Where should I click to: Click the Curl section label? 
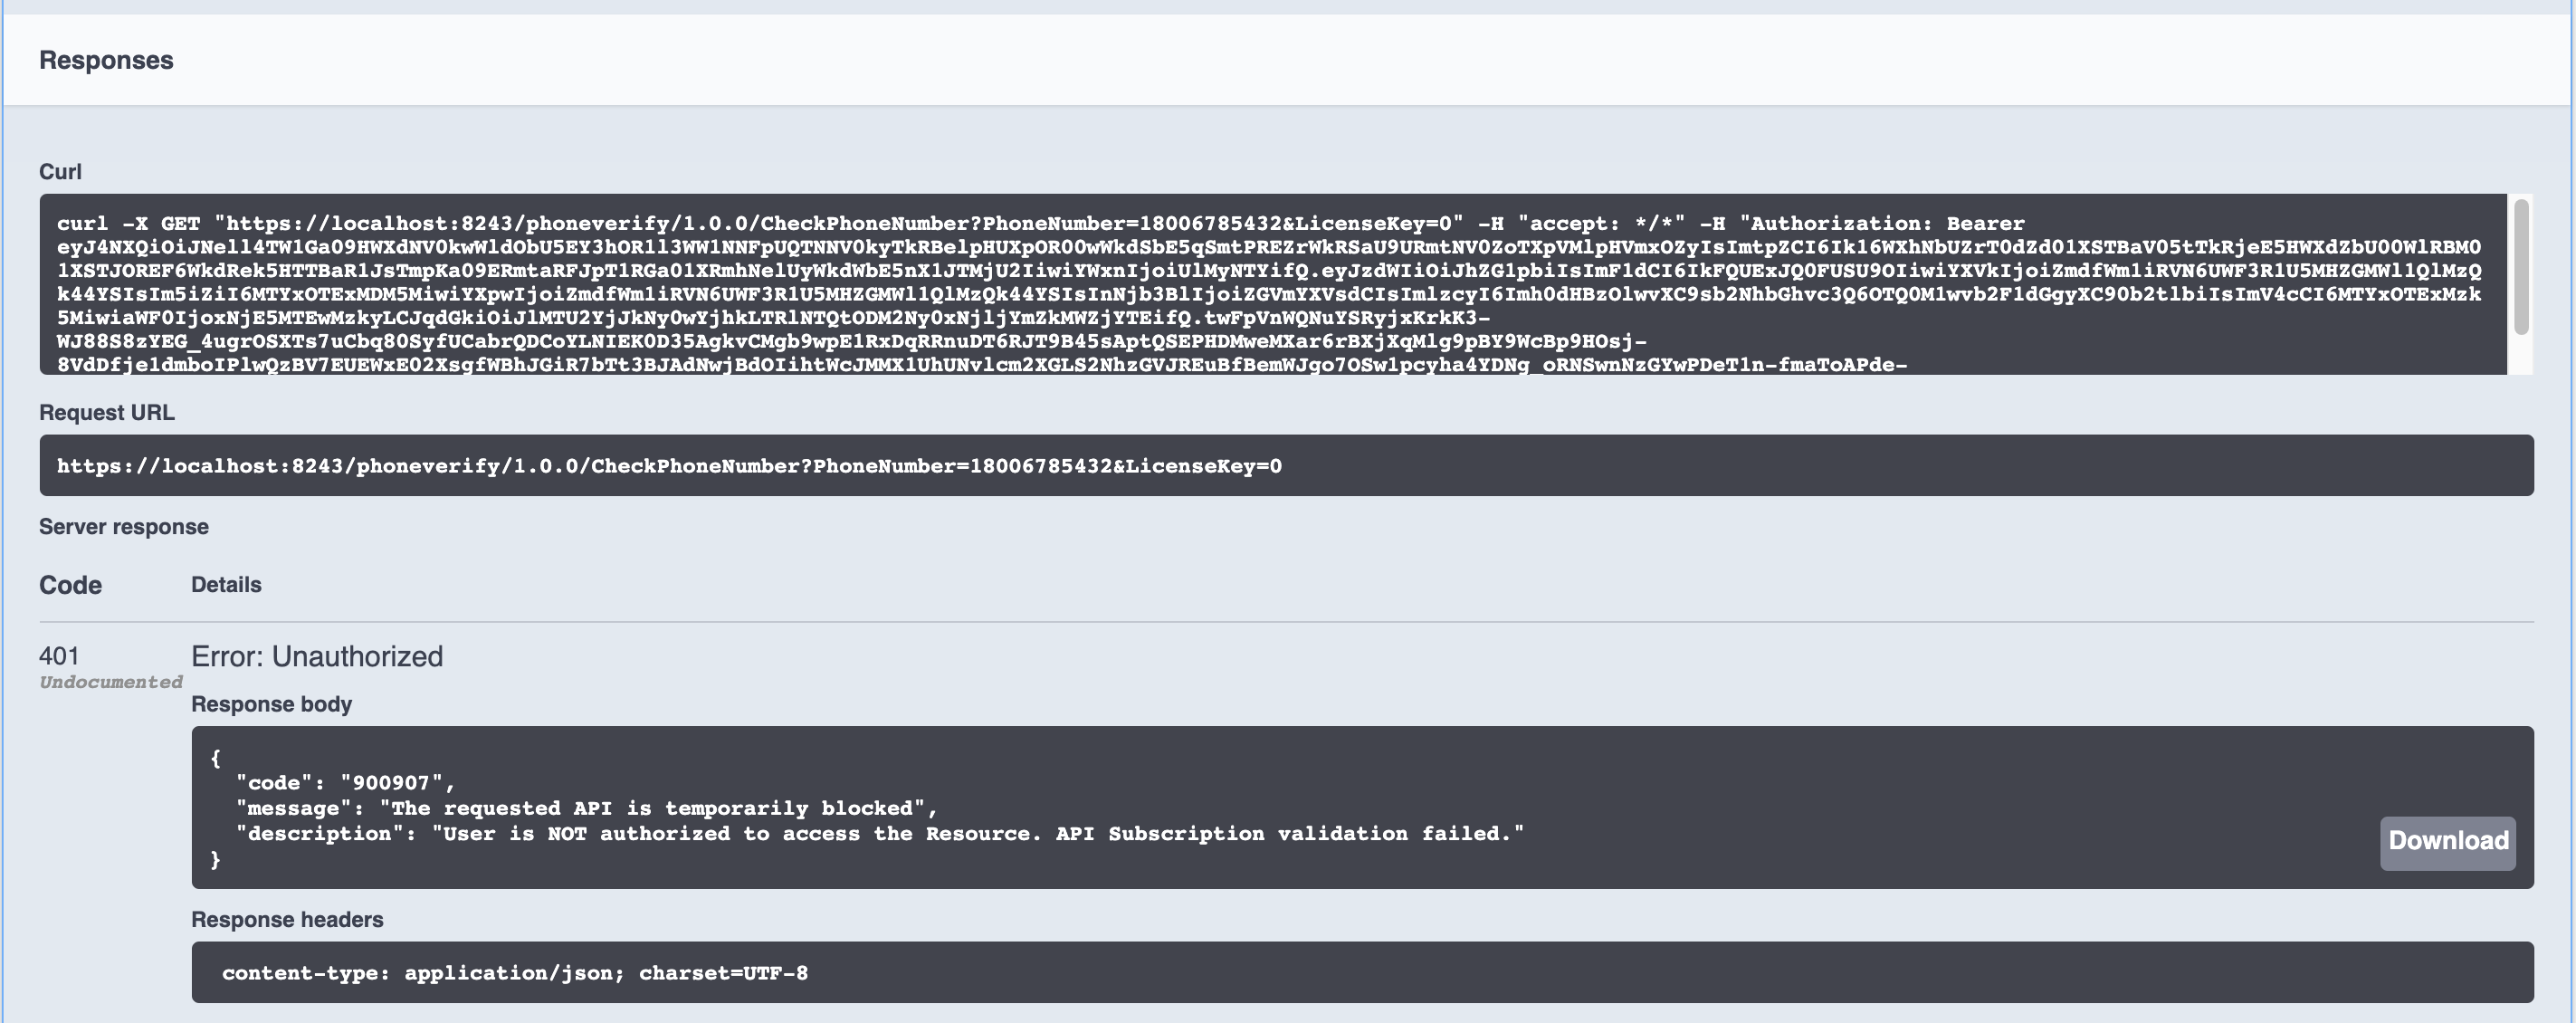pos(62,171)
